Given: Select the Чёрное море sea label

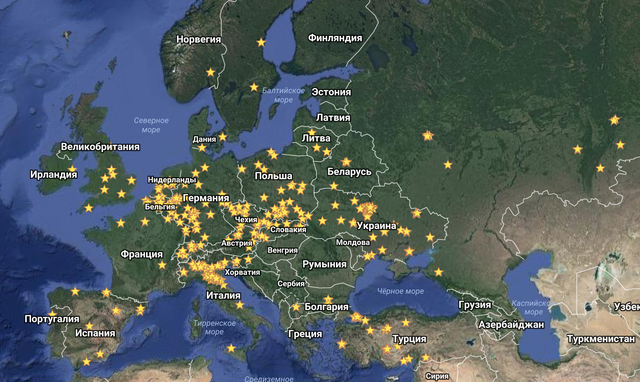Looking at the screenshot, I should 400,291.
